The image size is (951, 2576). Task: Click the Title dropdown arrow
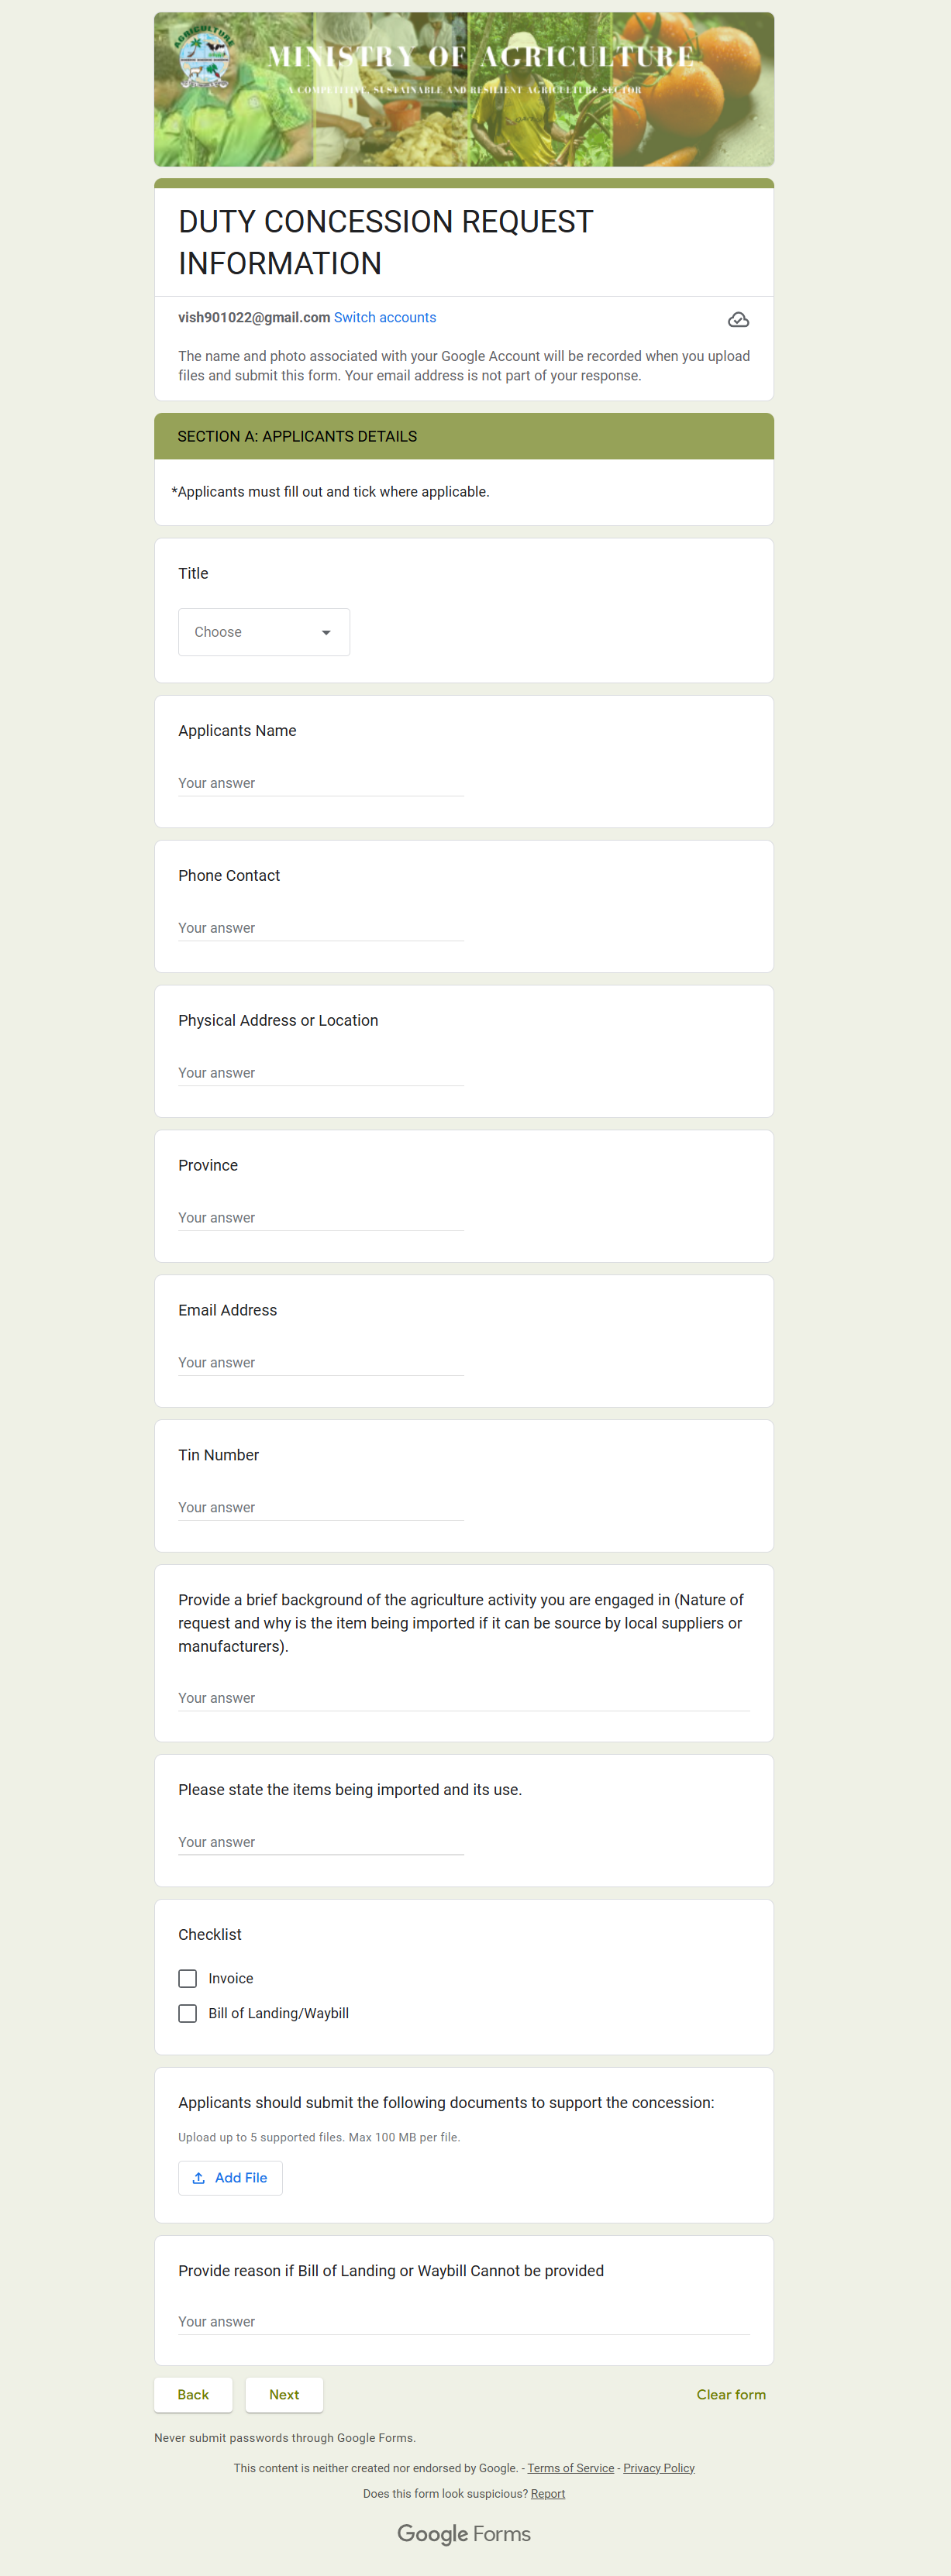tap(326, 633)
